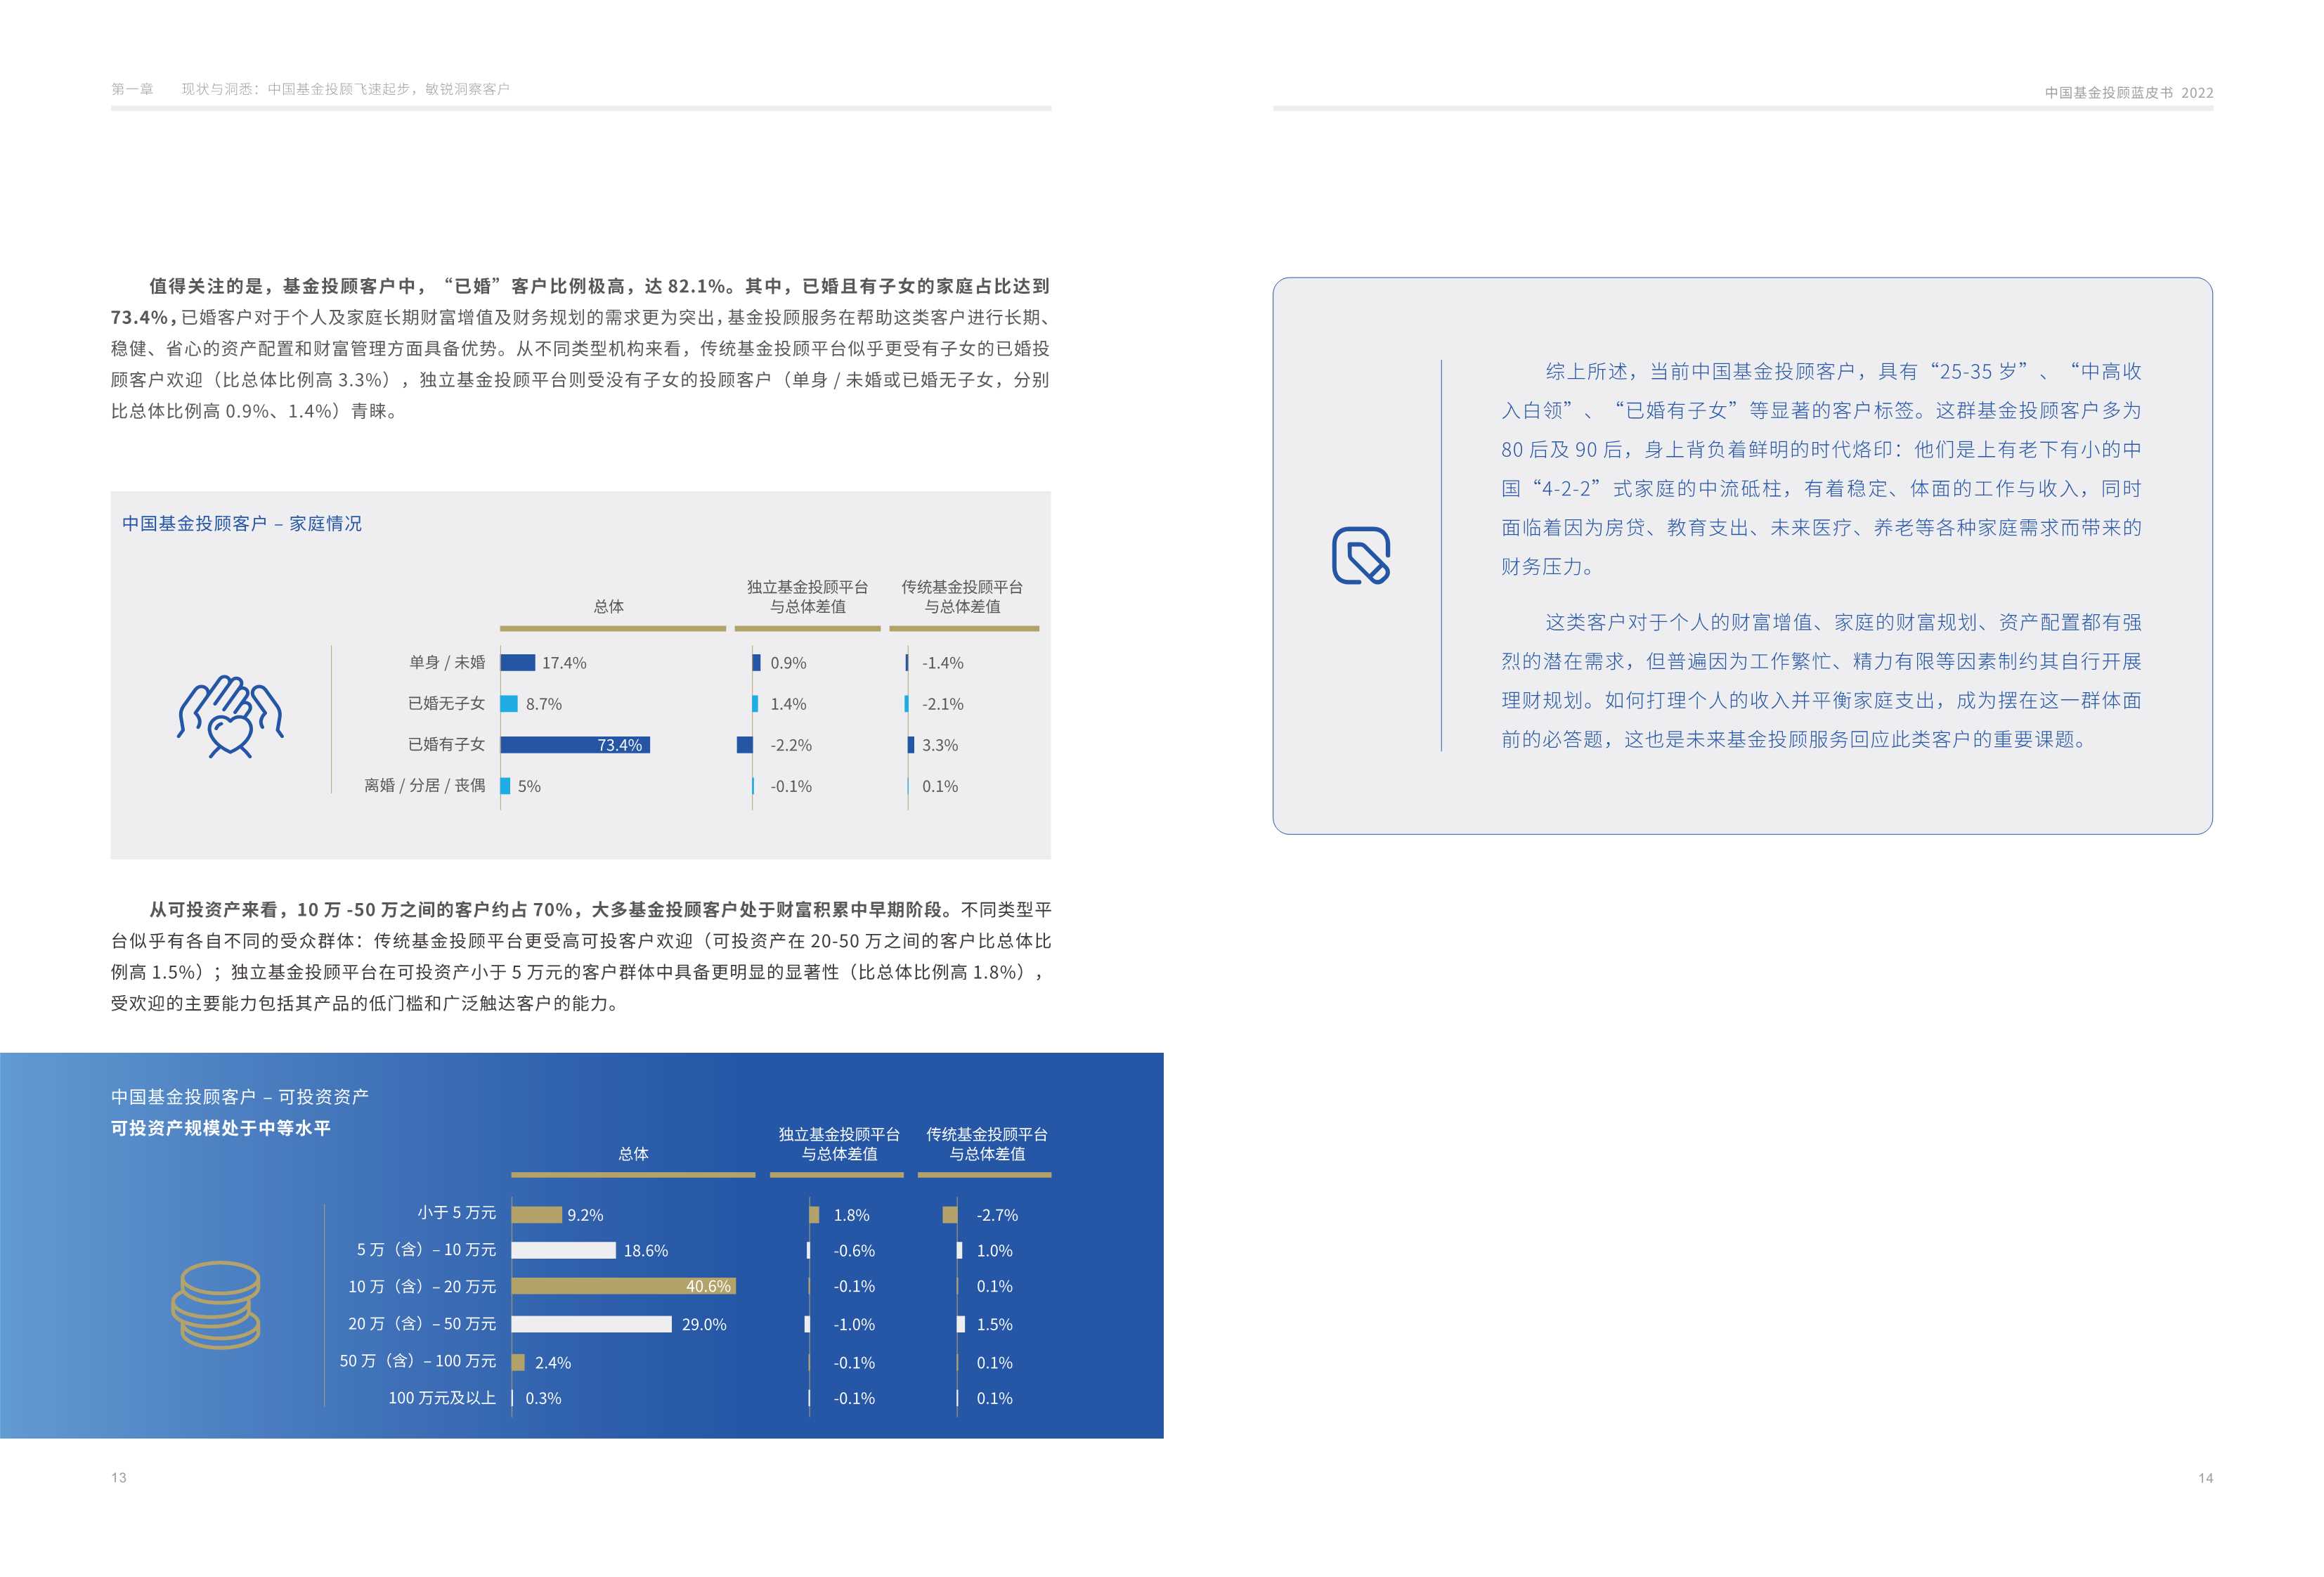Click 独立基金投顾平台 header in asset chart
2324x1577 pixels.
(x=840, y=1144)
